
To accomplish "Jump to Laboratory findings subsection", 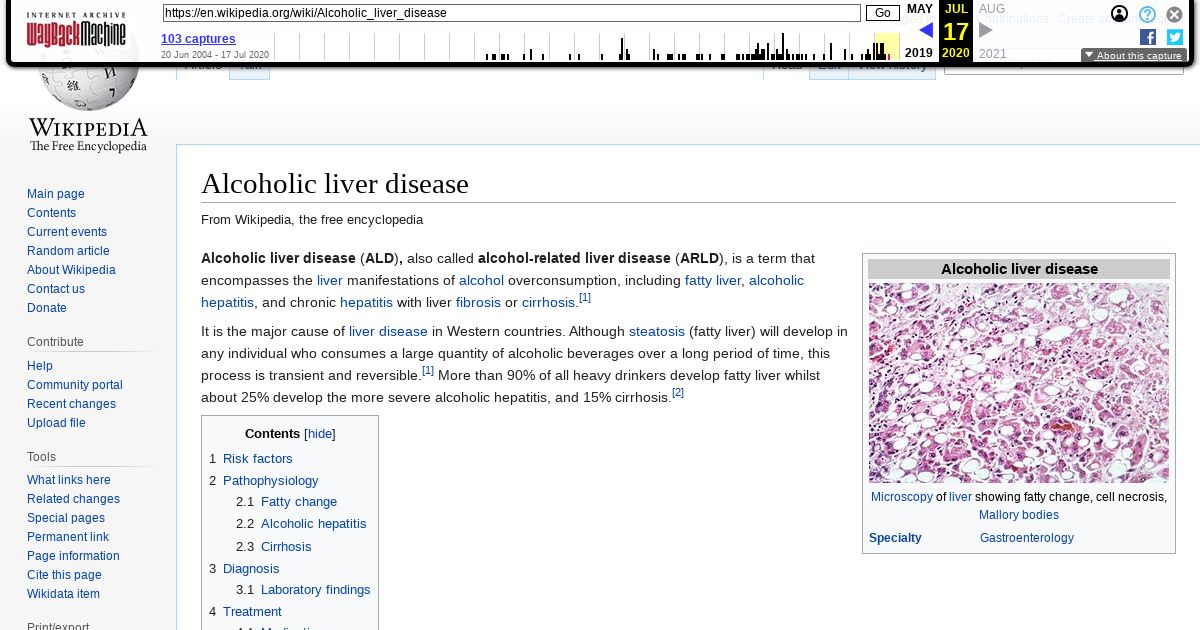I will [x=315, y=590].
